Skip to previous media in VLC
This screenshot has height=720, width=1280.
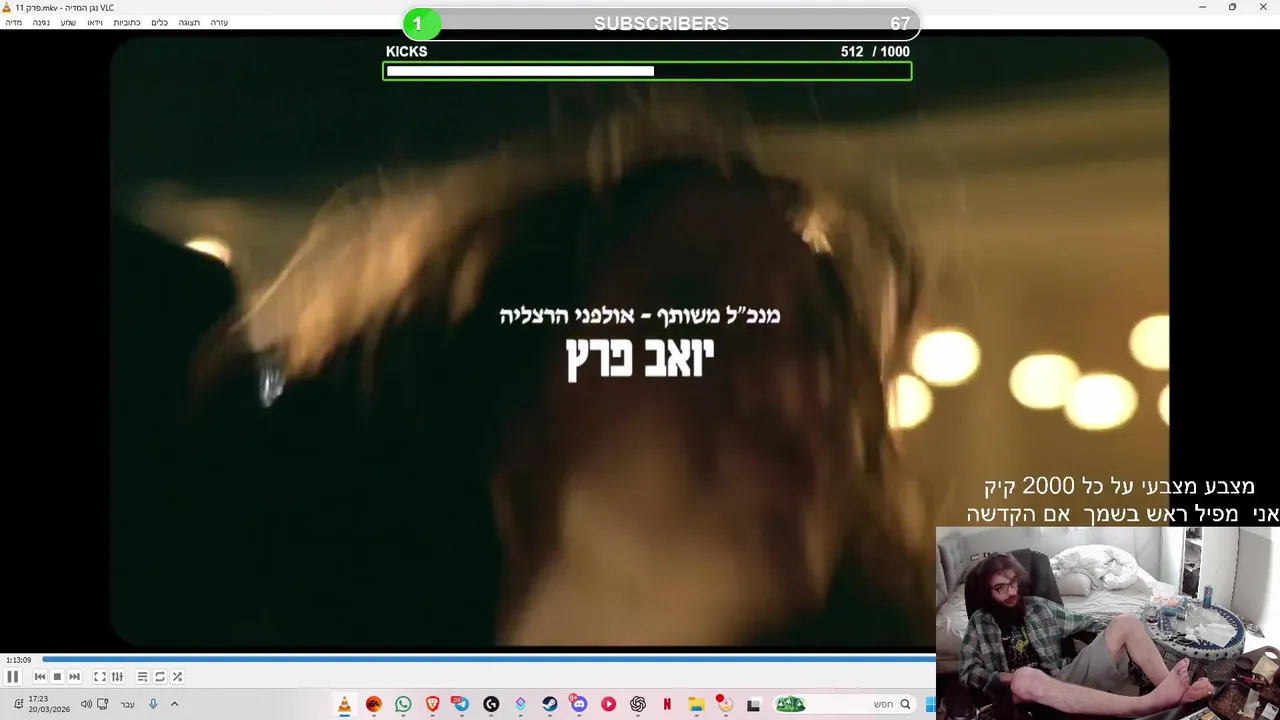click(40, 677)
